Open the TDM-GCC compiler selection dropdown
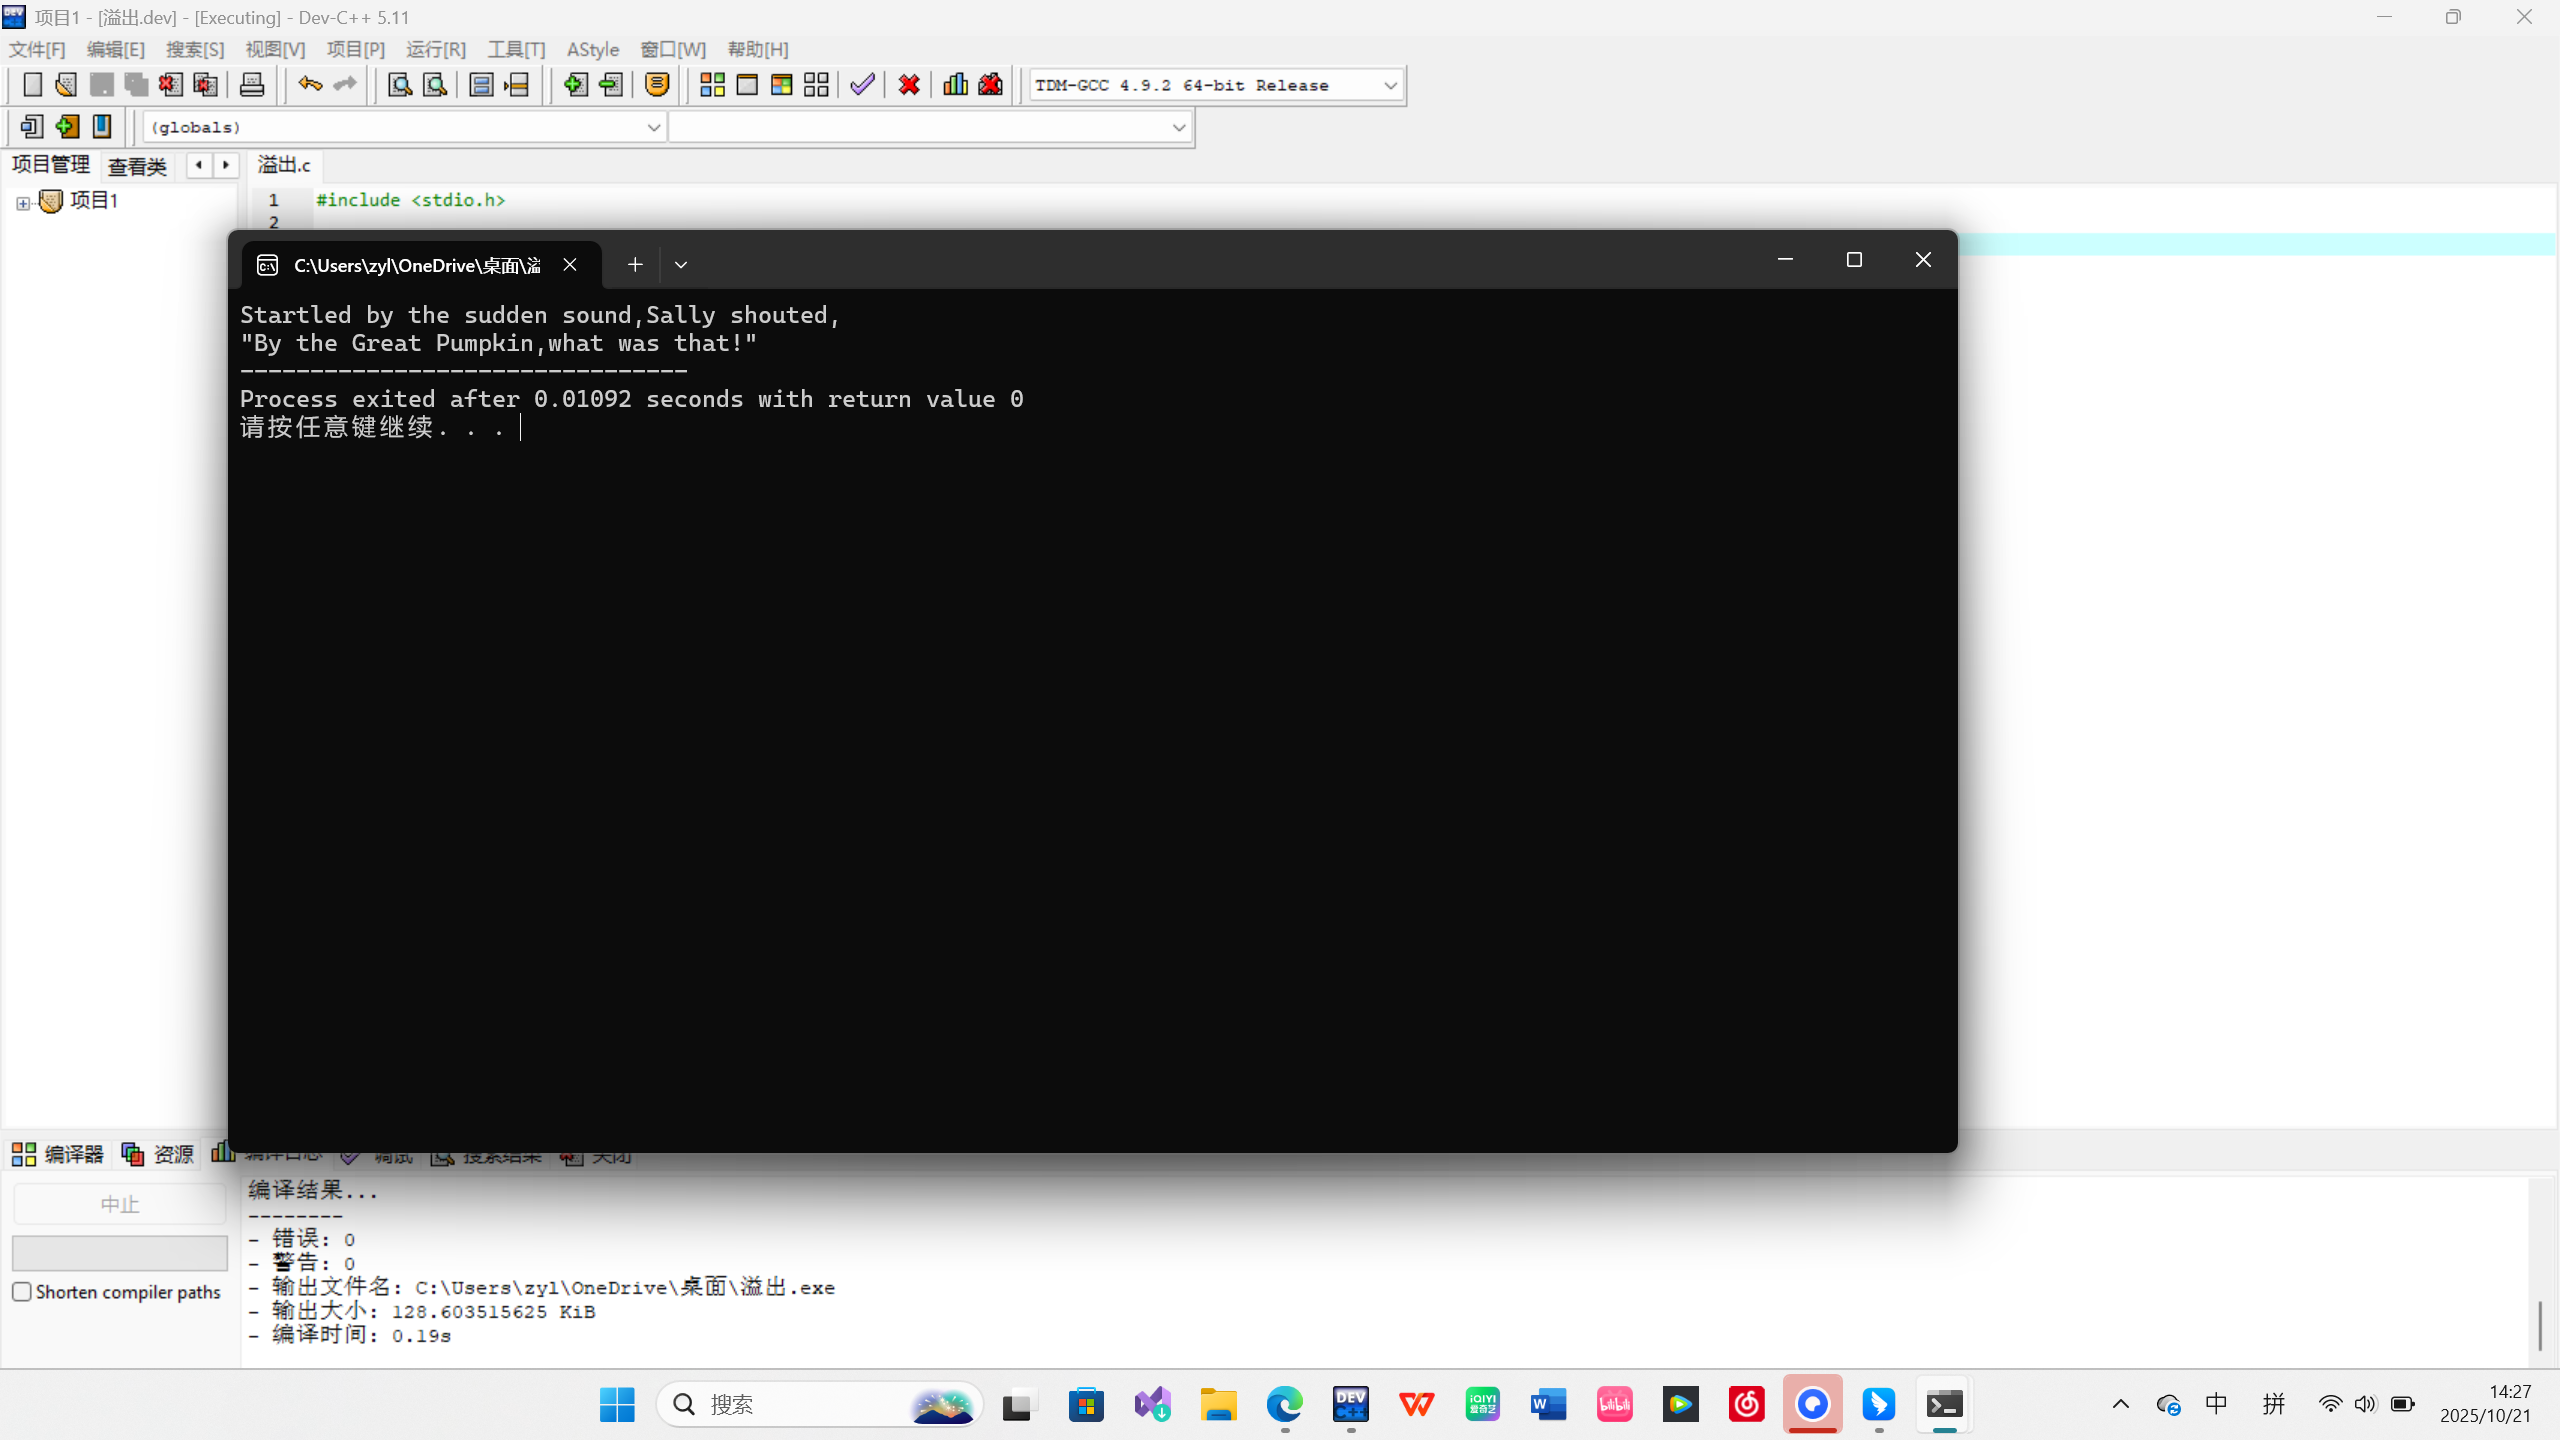Image resolution: width=2560 pixels, height=1440 pixels. click(x=1390, y=86)
